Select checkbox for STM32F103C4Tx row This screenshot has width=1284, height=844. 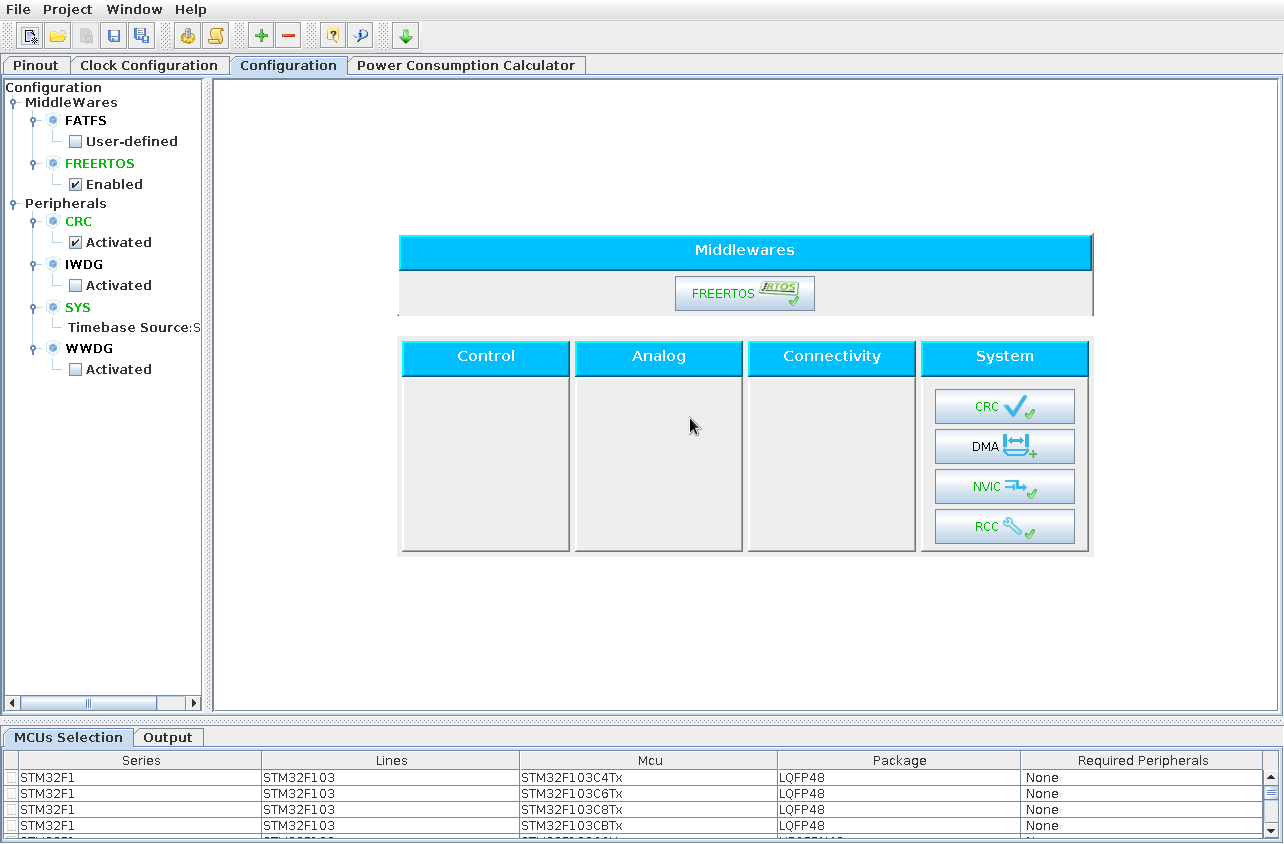coord(11,777)
